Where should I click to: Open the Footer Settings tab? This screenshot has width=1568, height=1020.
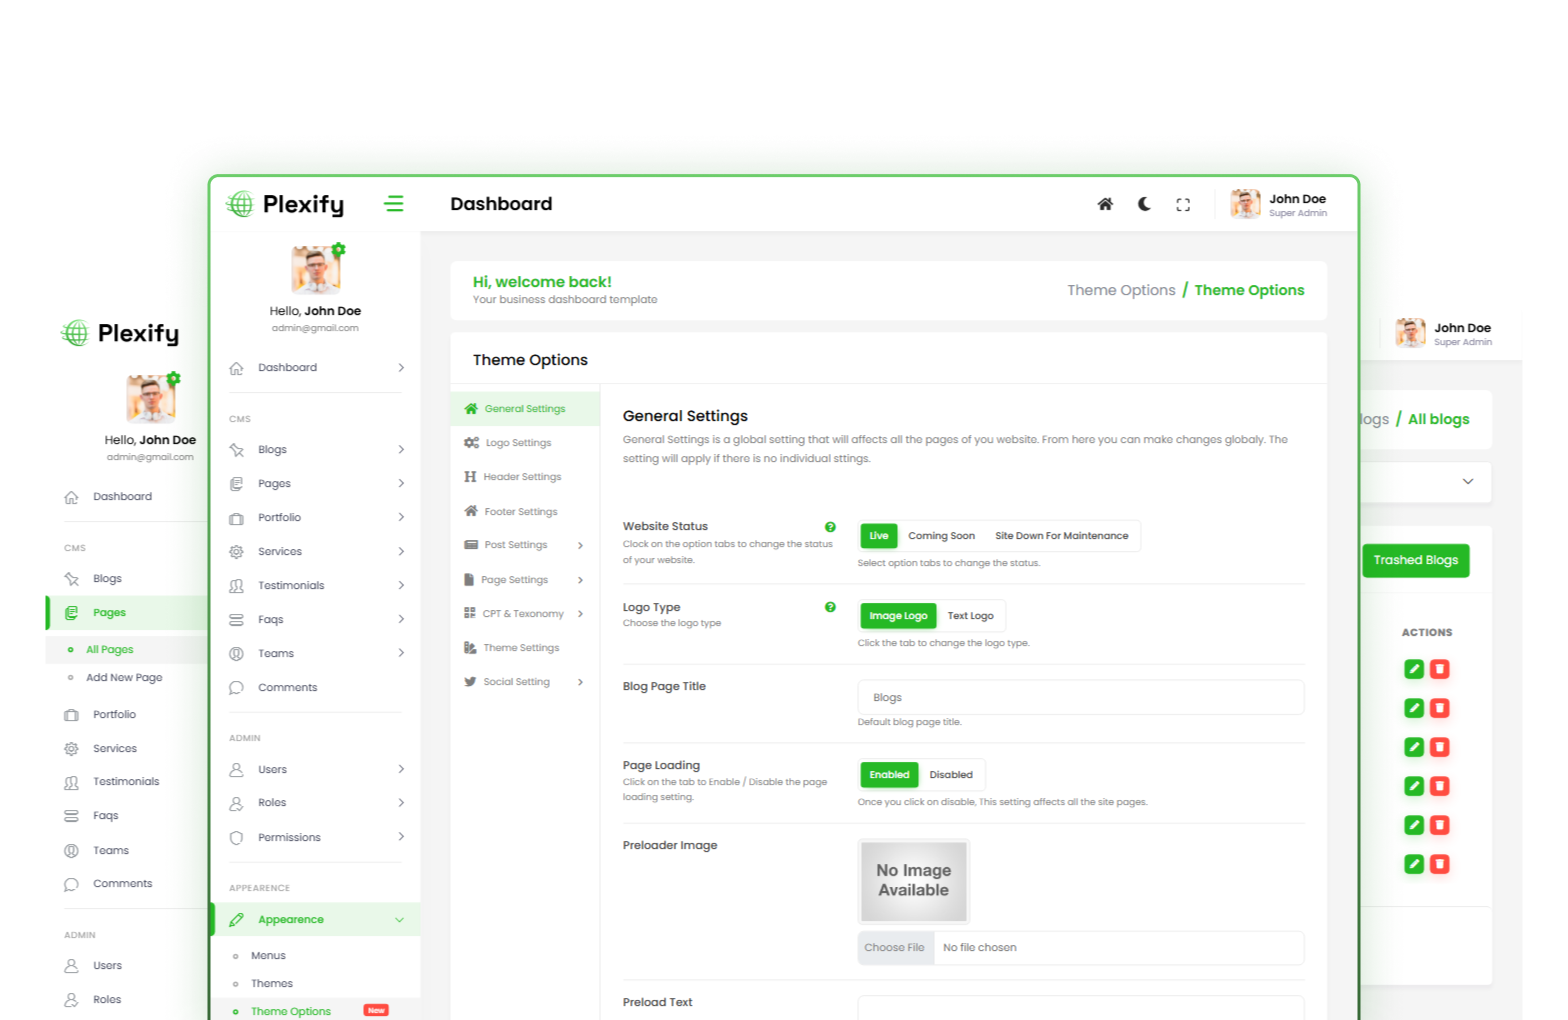pyautogui.click(x=520, y=512)
